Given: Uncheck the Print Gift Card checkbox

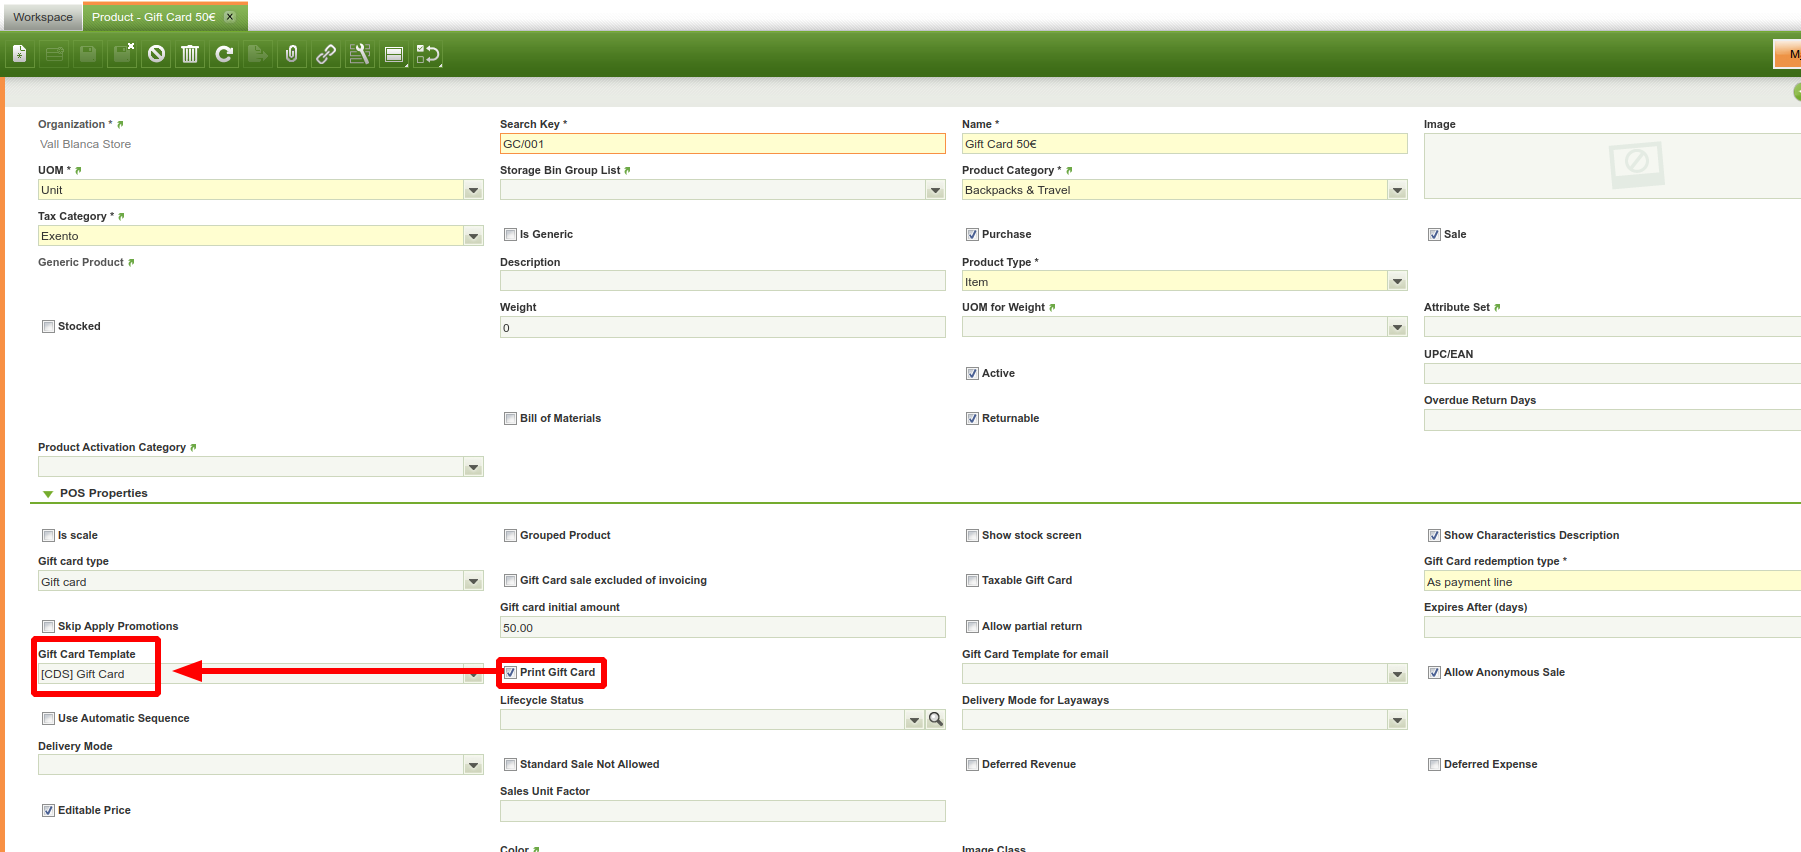Looking at the screenshot, I should [510, 673].
